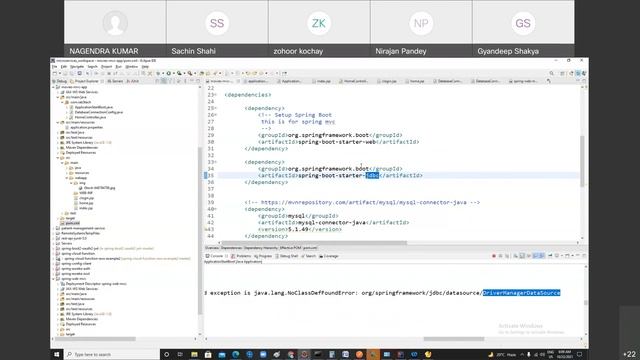This screenshot has height=360, width=640.
Task: Collapse the src/main/java folder arrow
Action: 58,97
